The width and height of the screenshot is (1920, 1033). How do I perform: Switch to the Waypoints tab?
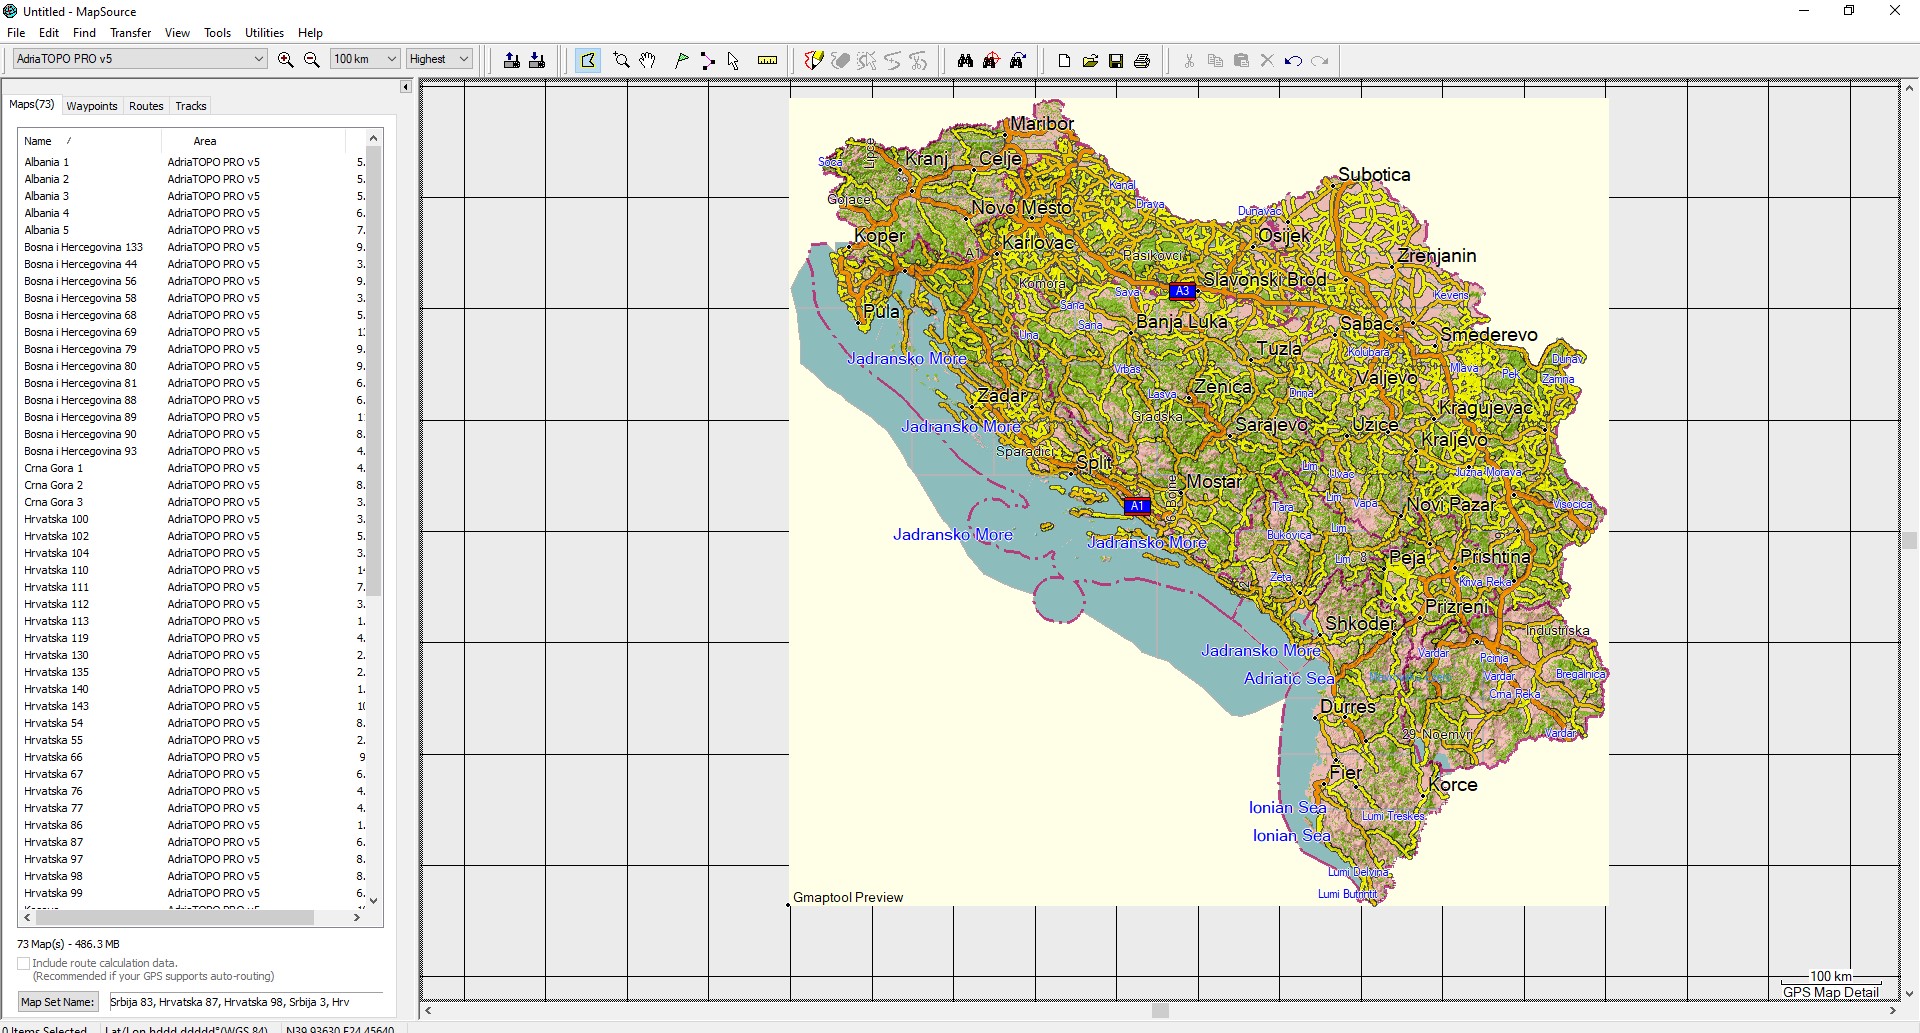92,106
